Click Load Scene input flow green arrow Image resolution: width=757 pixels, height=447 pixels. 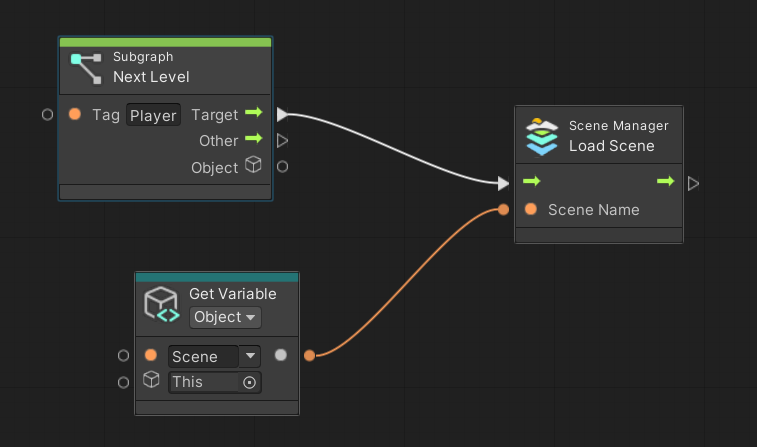(532, 181)
